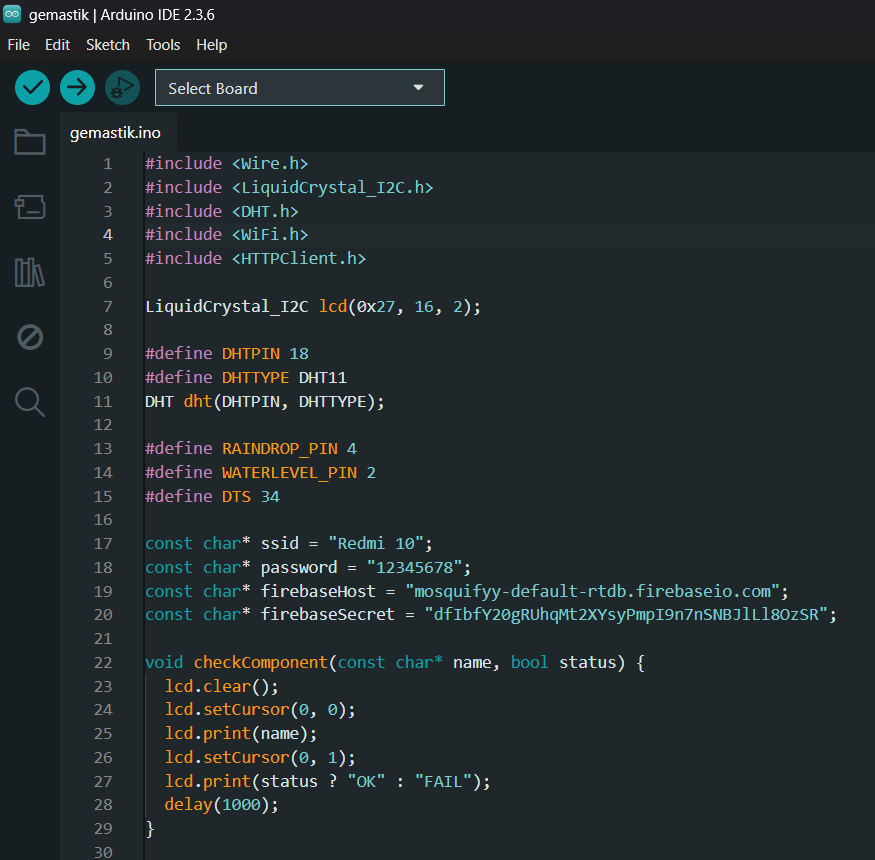Open the Boards Manager sidebar icon
The image size is (875, 860).
coord(30,207)
